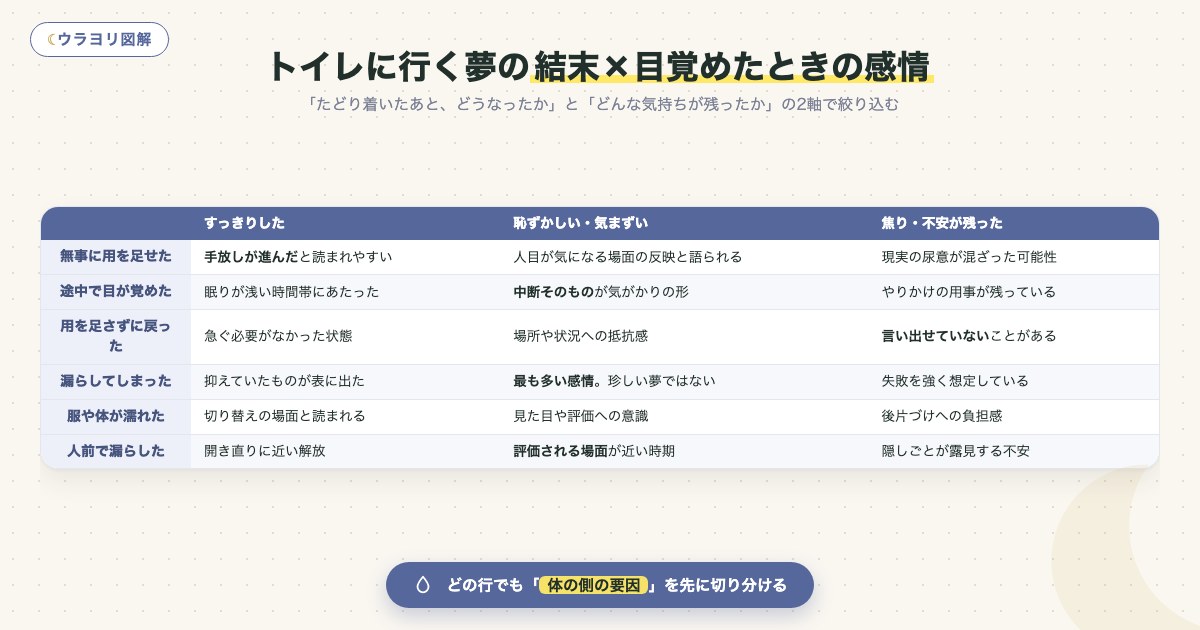Click the crescent moon icon in the badge
Screen dimensions: 1200x630
[51, 40]
